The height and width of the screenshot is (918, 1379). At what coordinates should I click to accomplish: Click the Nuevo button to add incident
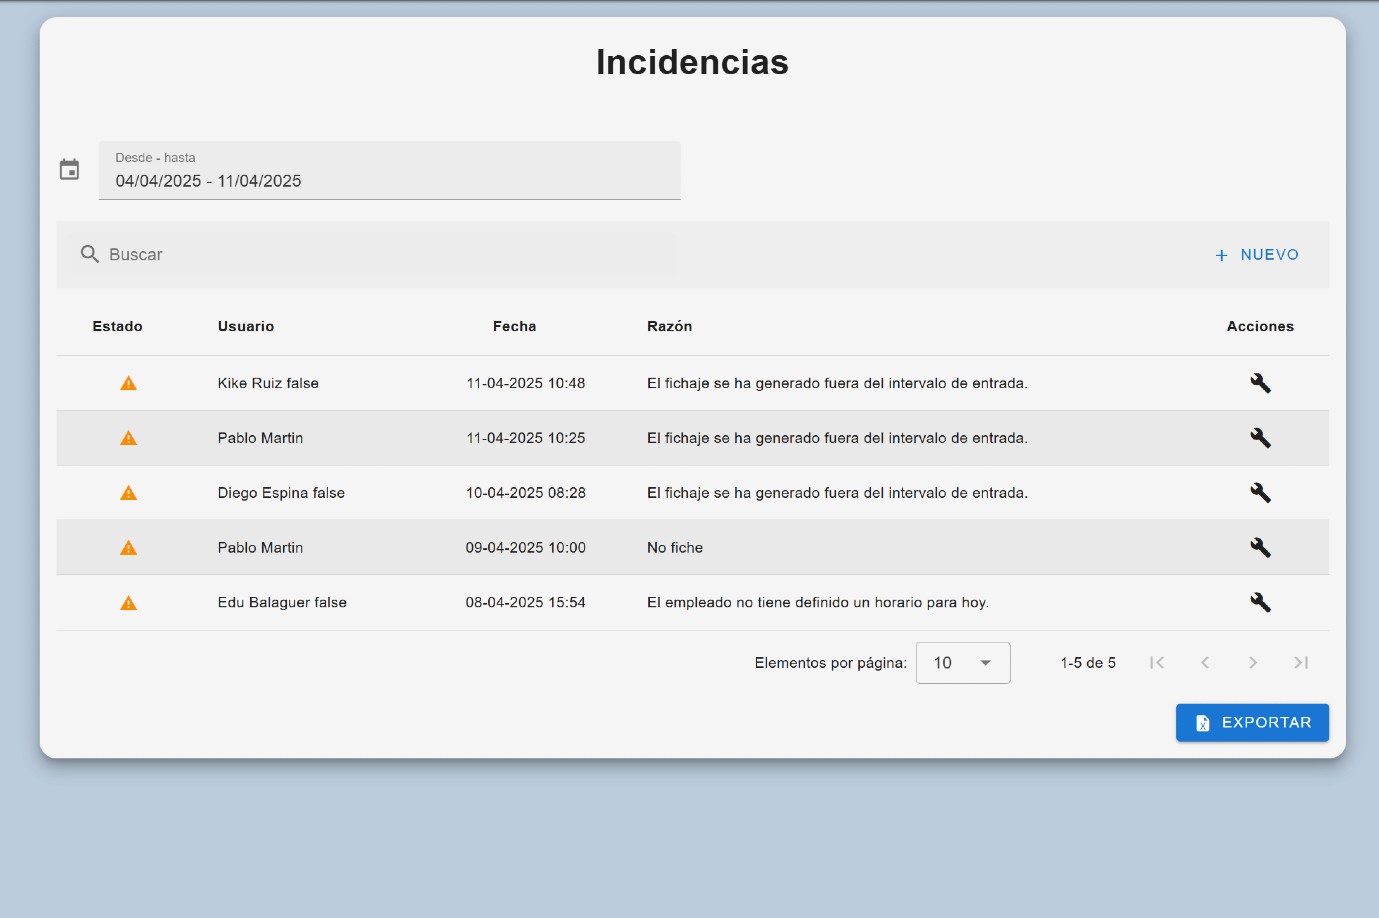point(1257,255)
